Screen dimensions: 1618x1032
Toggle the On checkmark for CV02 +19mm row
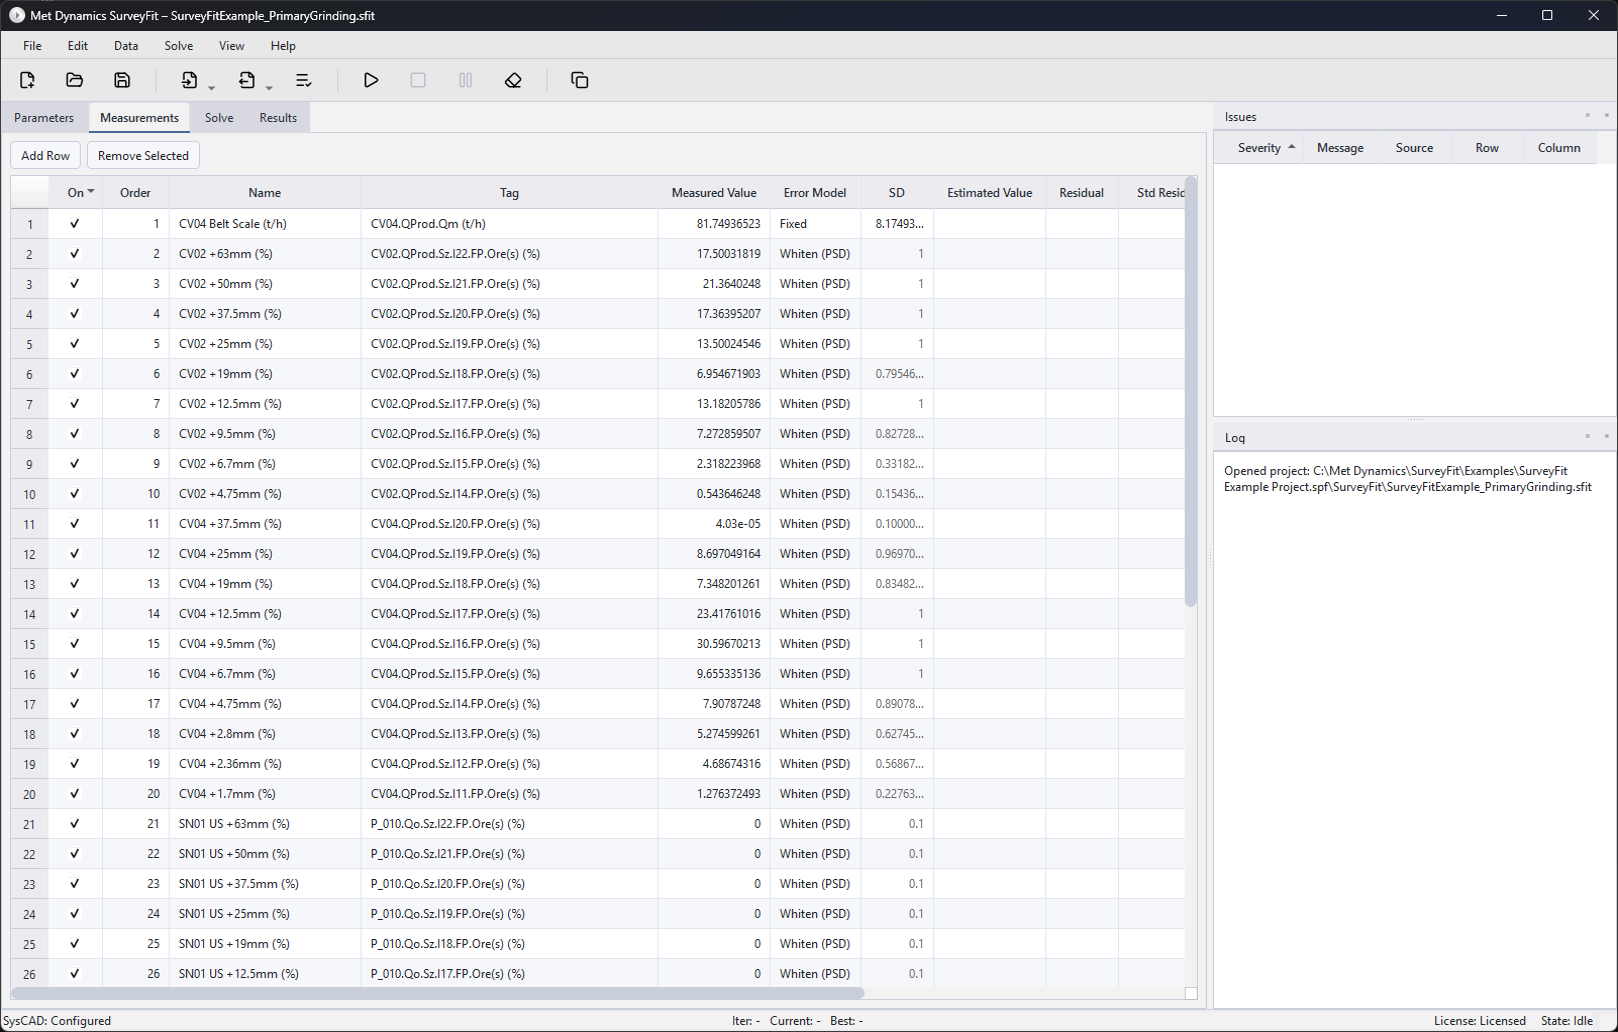pos(75,374)
